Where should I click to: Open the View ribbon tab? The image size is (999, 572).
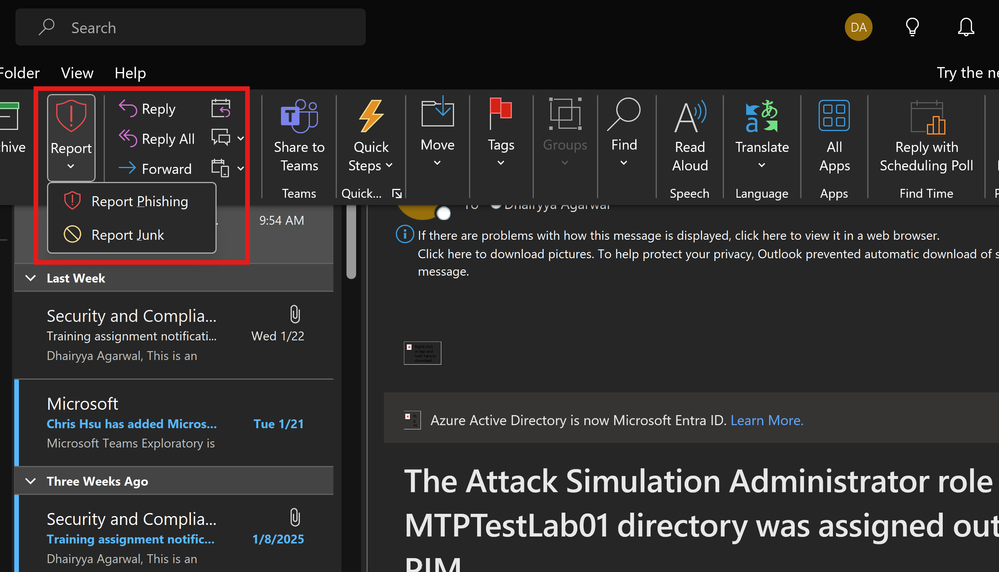(x=77, y=73)
